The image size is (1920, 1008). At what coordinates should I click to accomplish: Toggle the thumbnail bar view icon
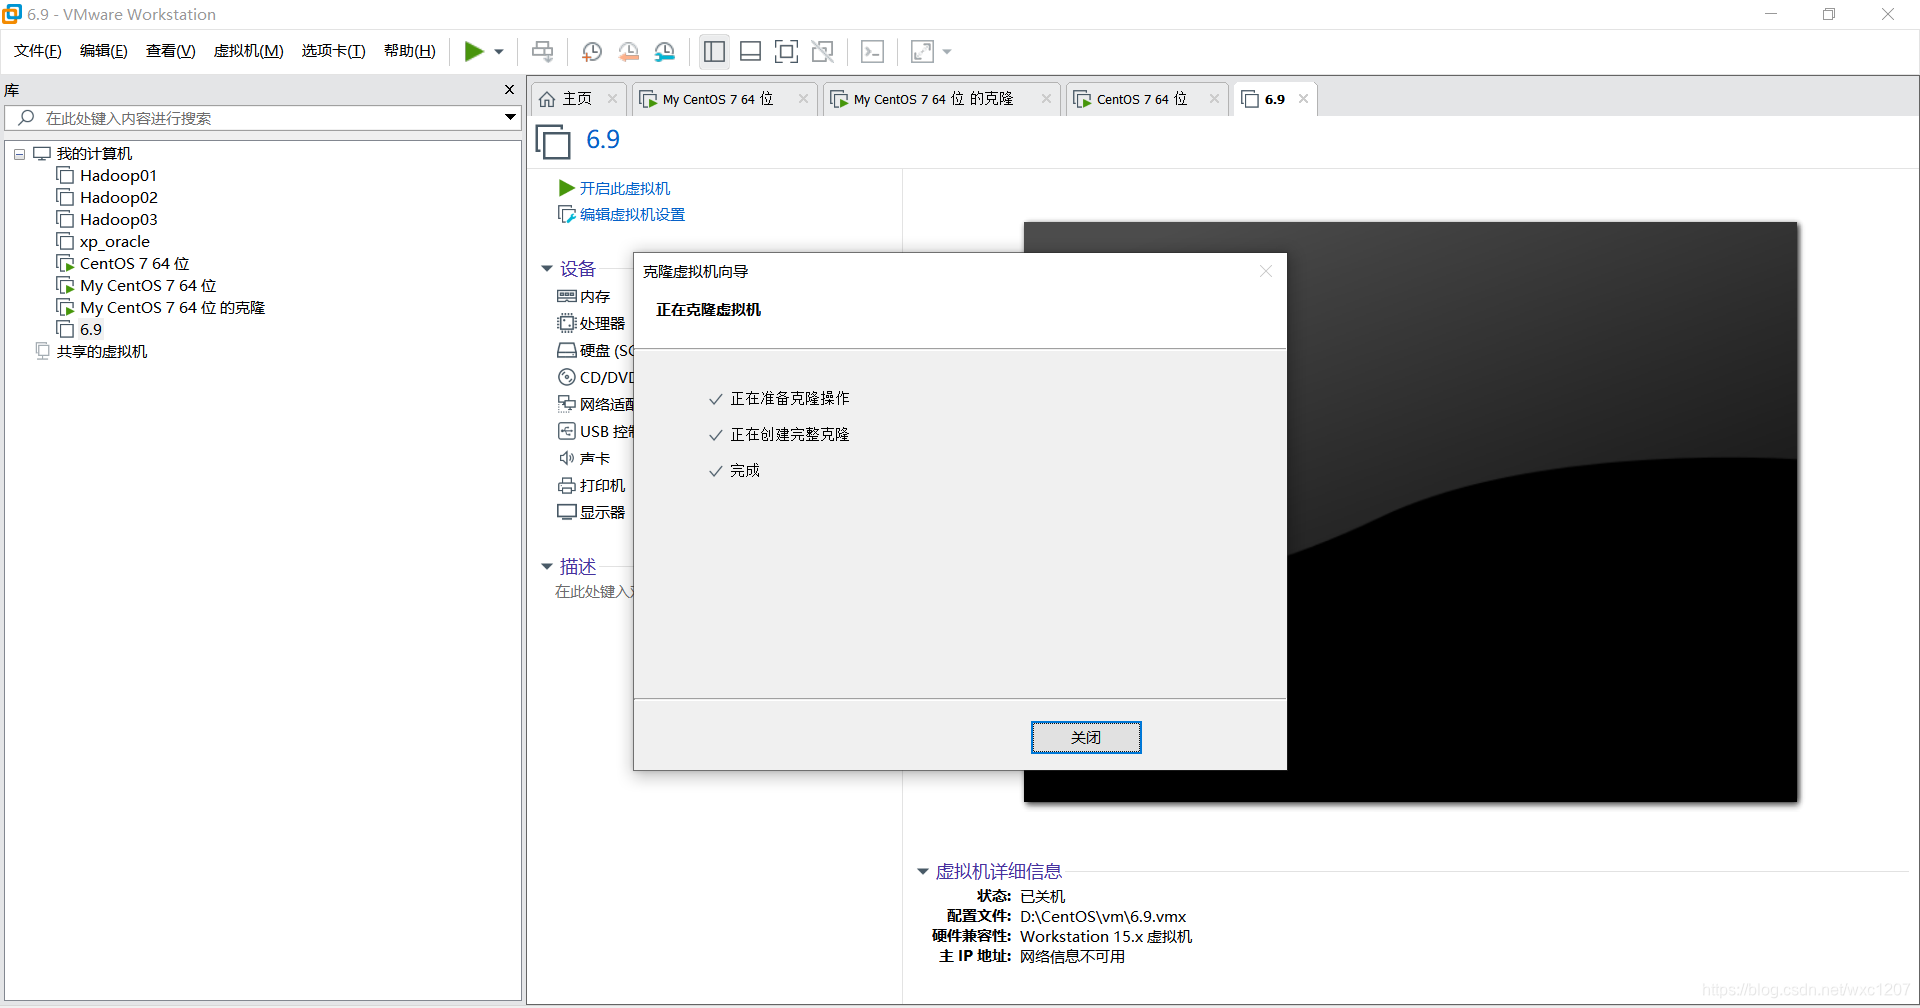tap(750, 52)
